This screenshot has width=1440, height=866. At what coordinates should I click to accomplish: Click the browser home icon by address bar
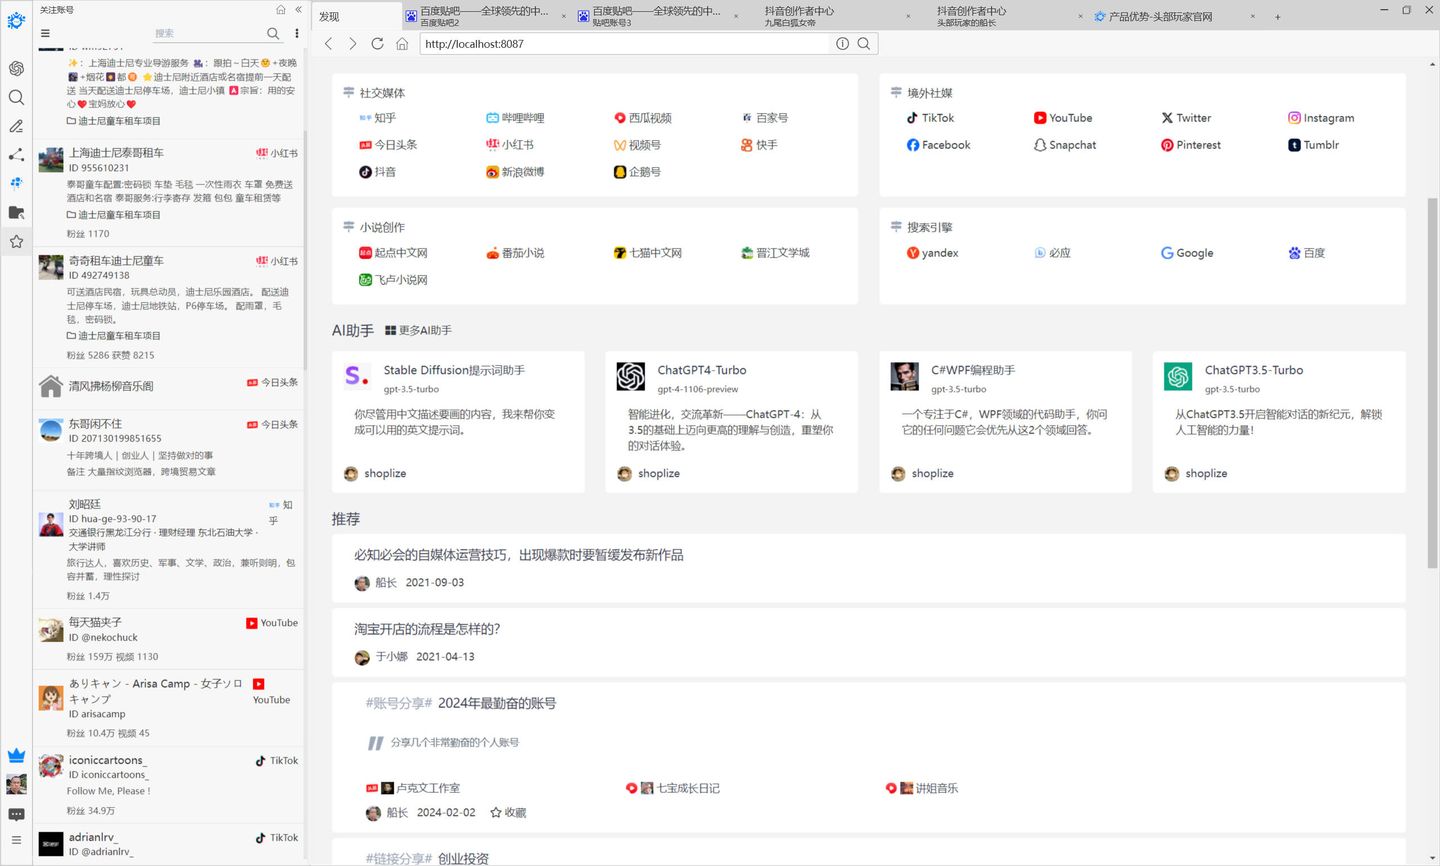tap(402, 43)
